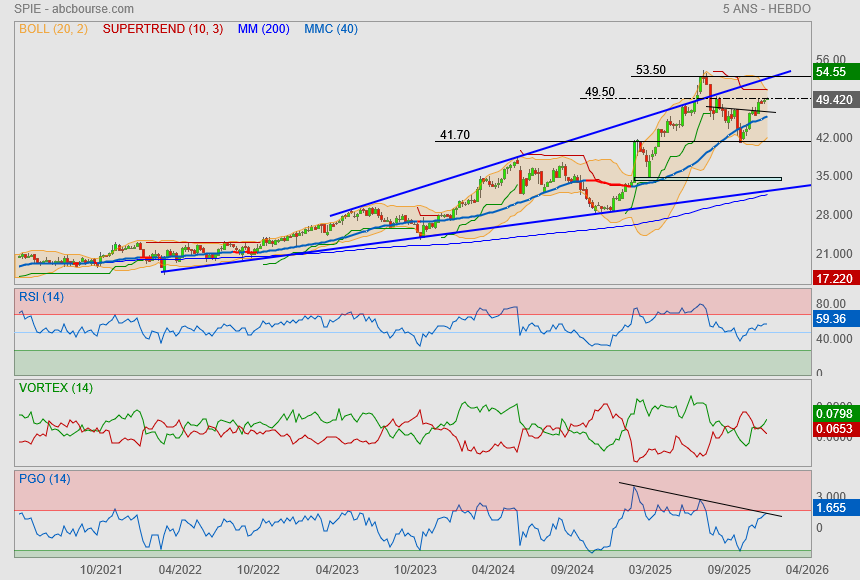Click the grey 49.420 current price tag
This screenshot has width=860, height=580.
(x=834, y=100)
